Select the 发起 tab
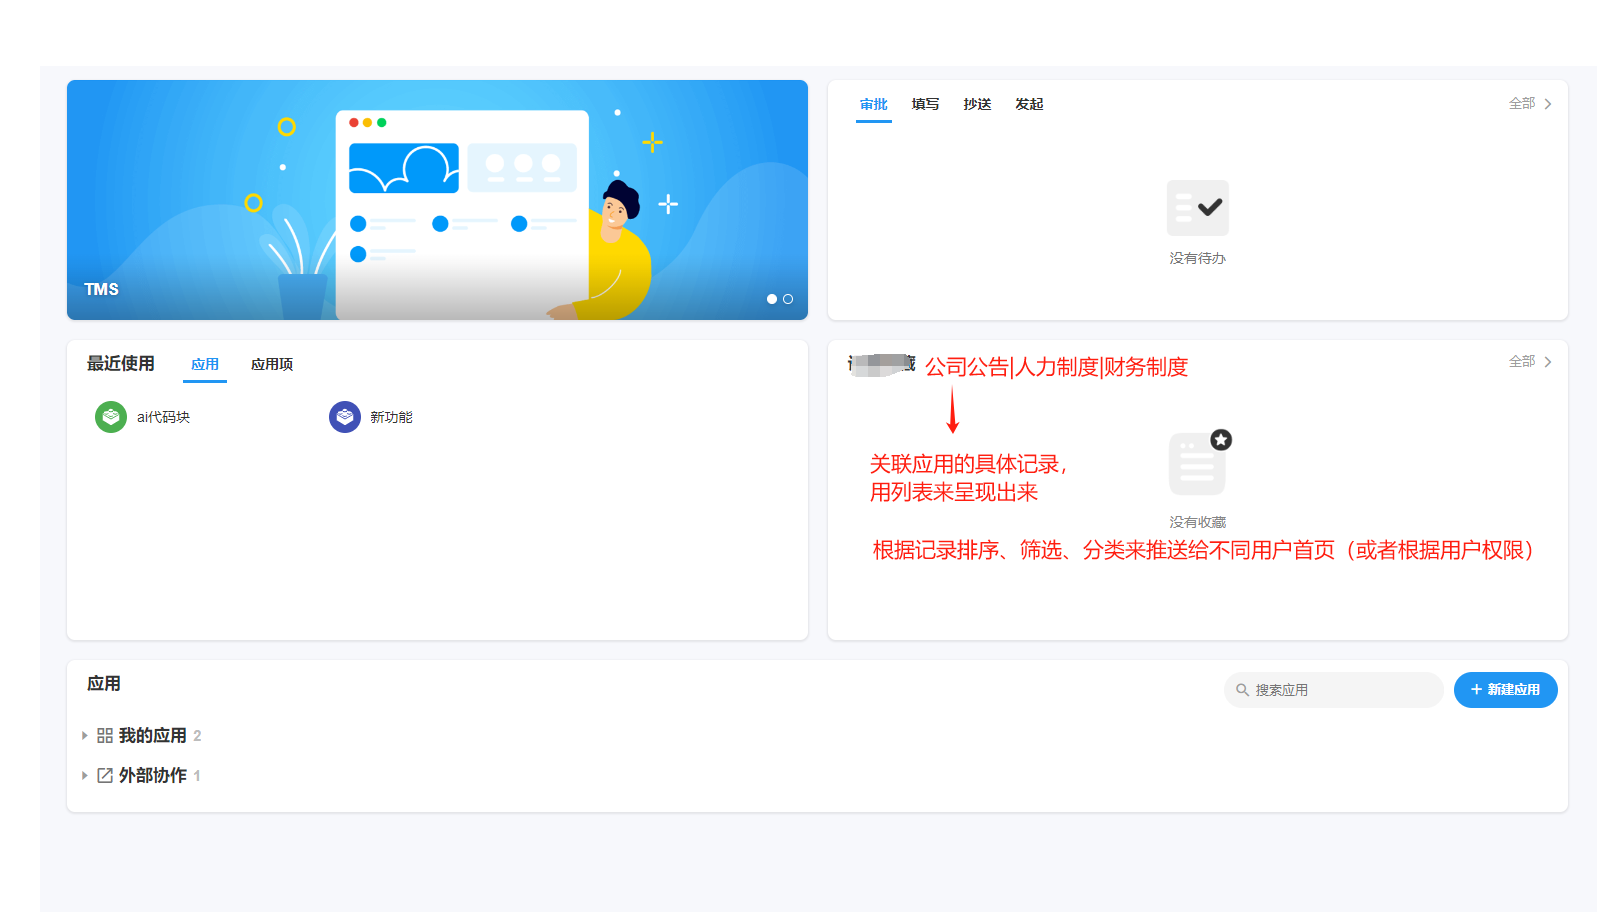1597x918 pixels. pyautogui.click(x=1030, y=104)
